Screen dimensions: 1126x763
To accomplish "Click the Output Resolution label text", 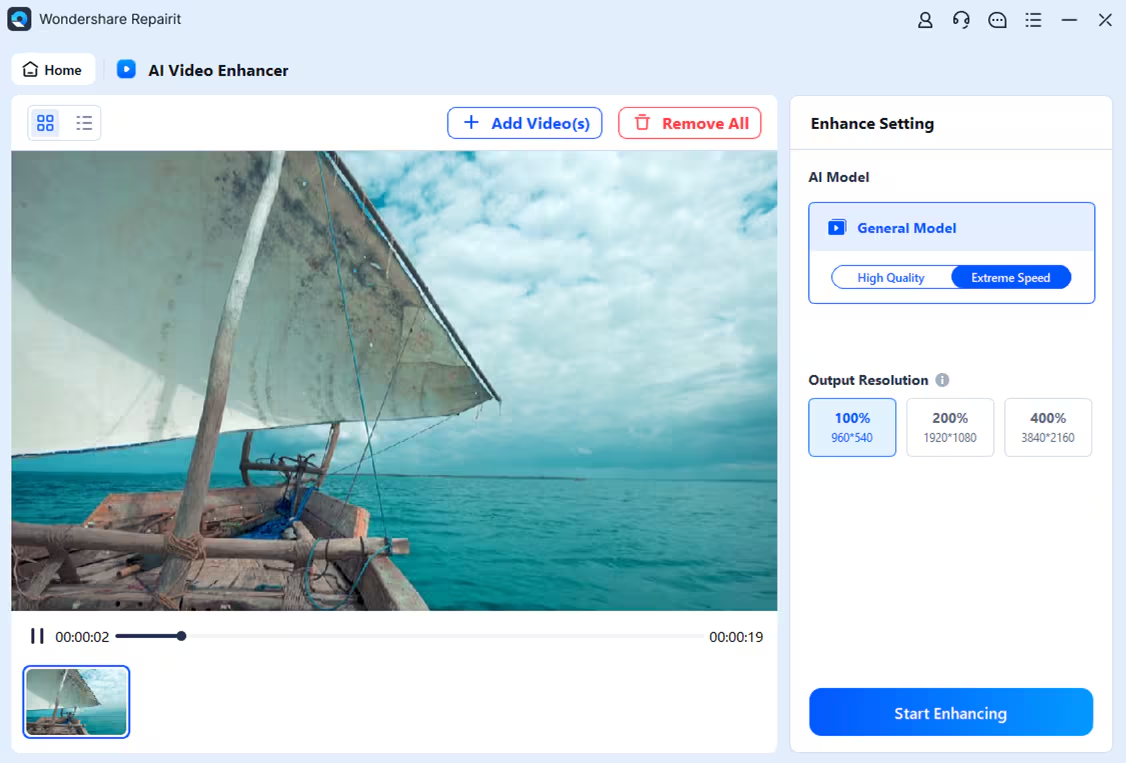I will [868, 380].
